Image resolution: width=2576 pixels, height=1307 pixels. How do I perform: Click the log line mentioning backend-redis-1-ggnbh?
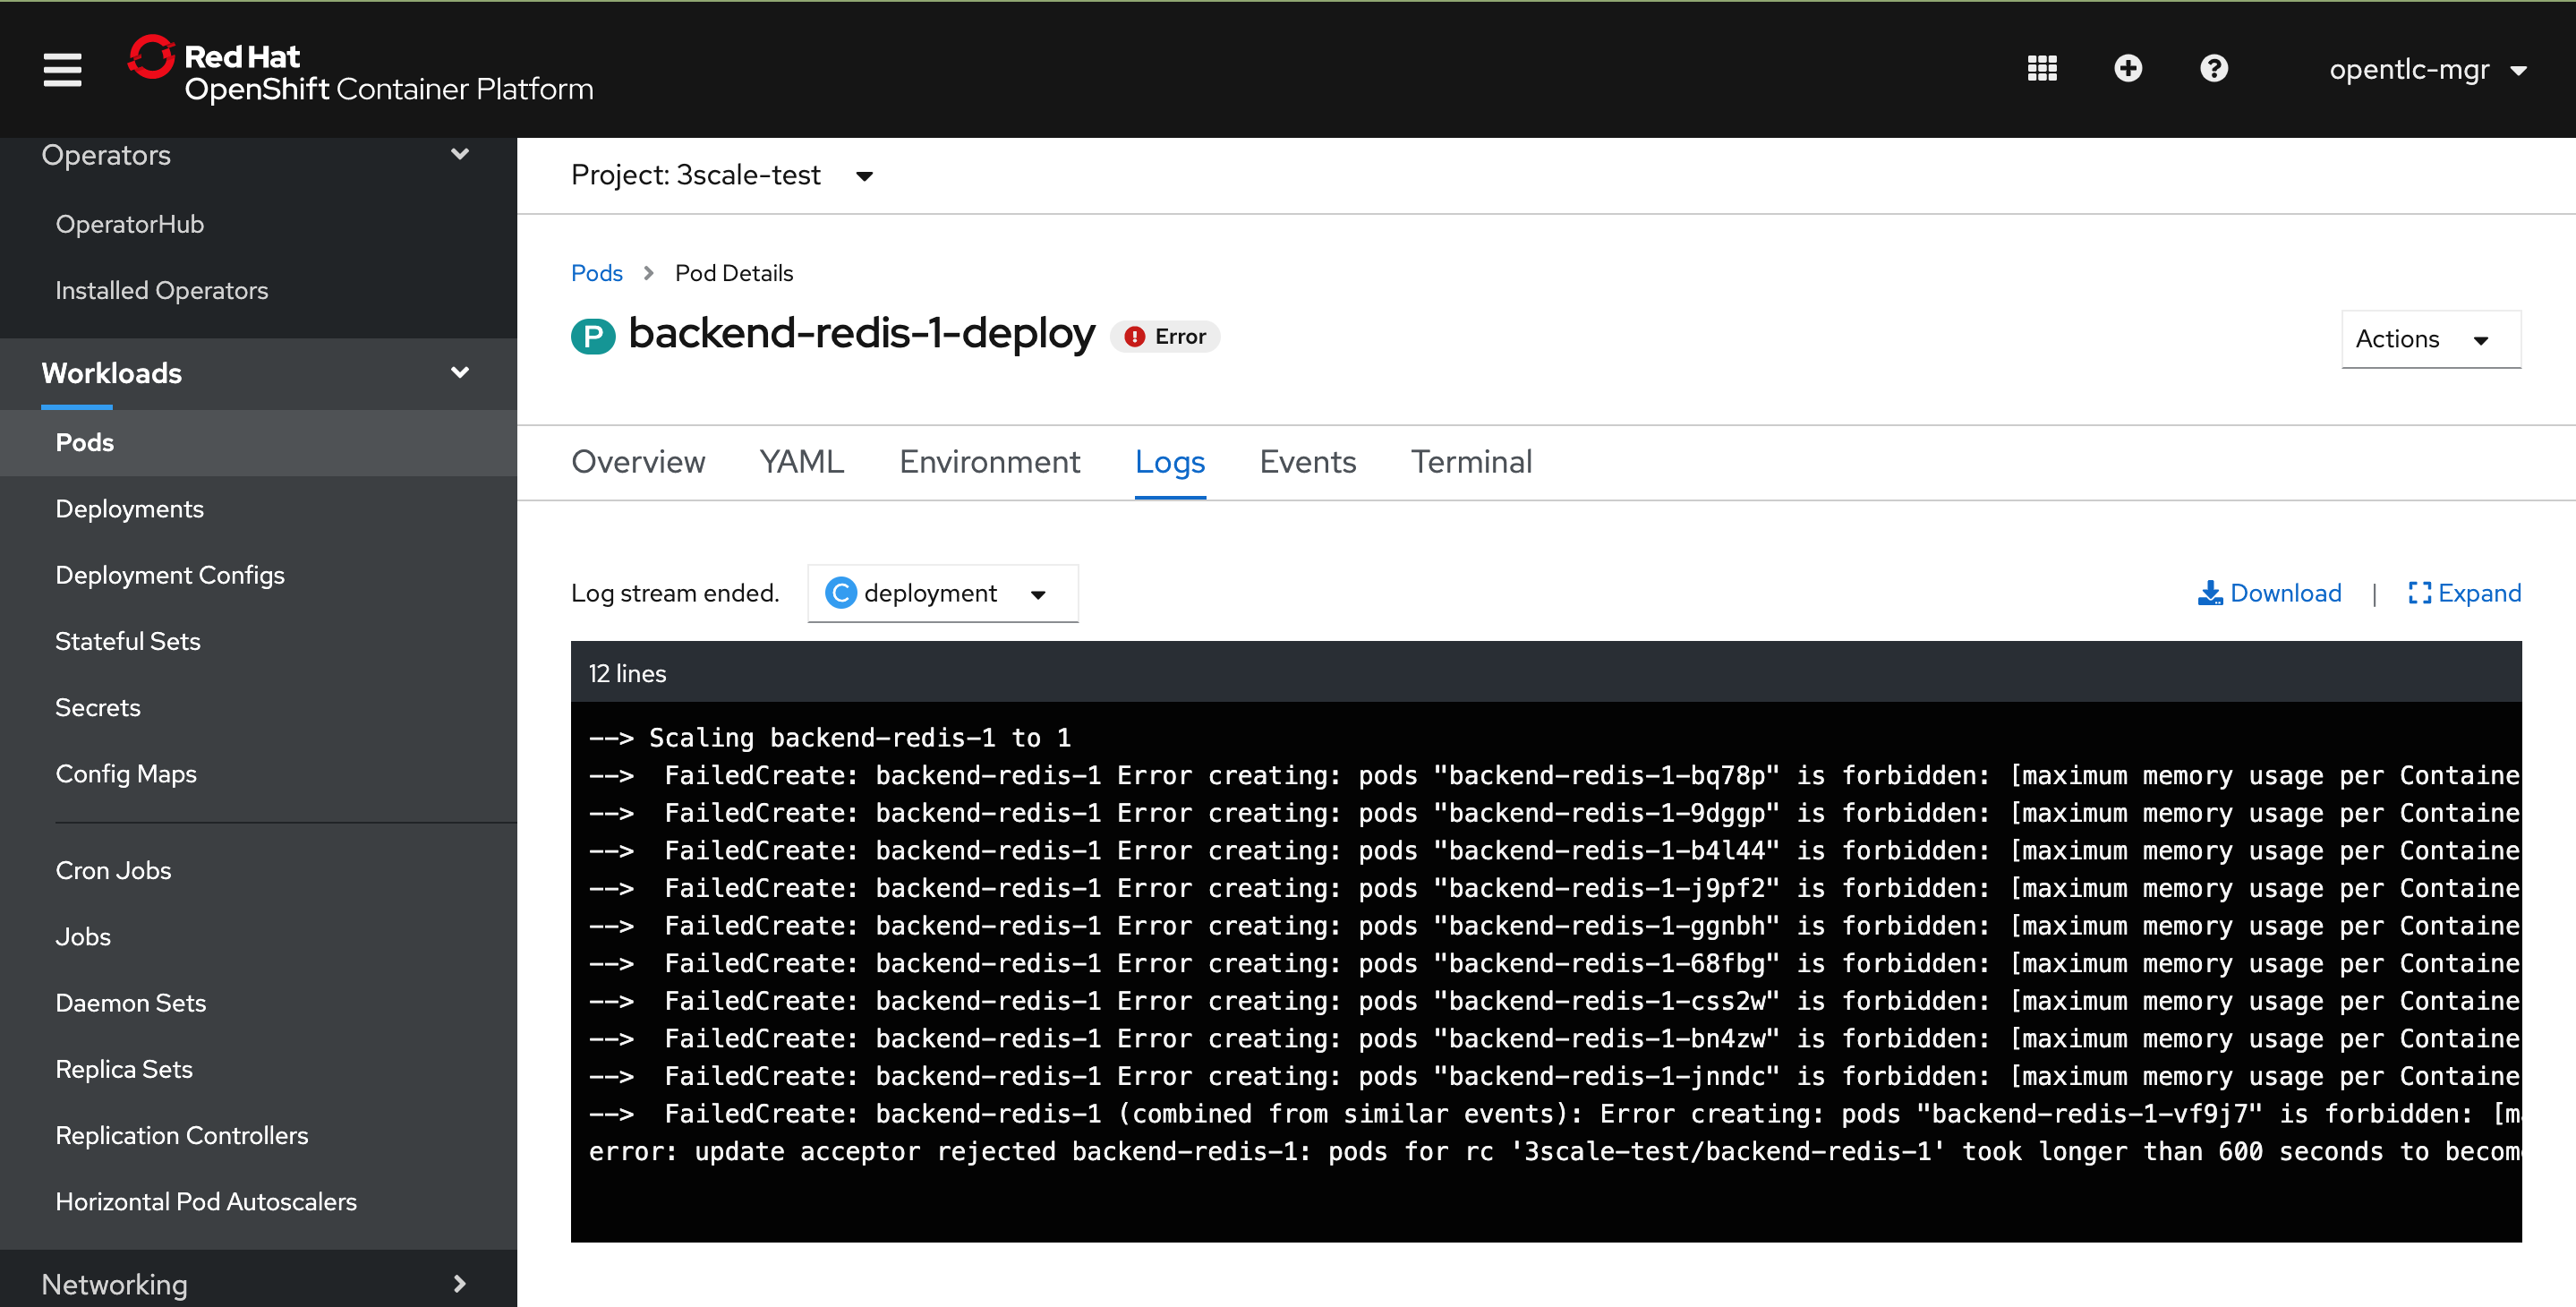point(1554,926)
